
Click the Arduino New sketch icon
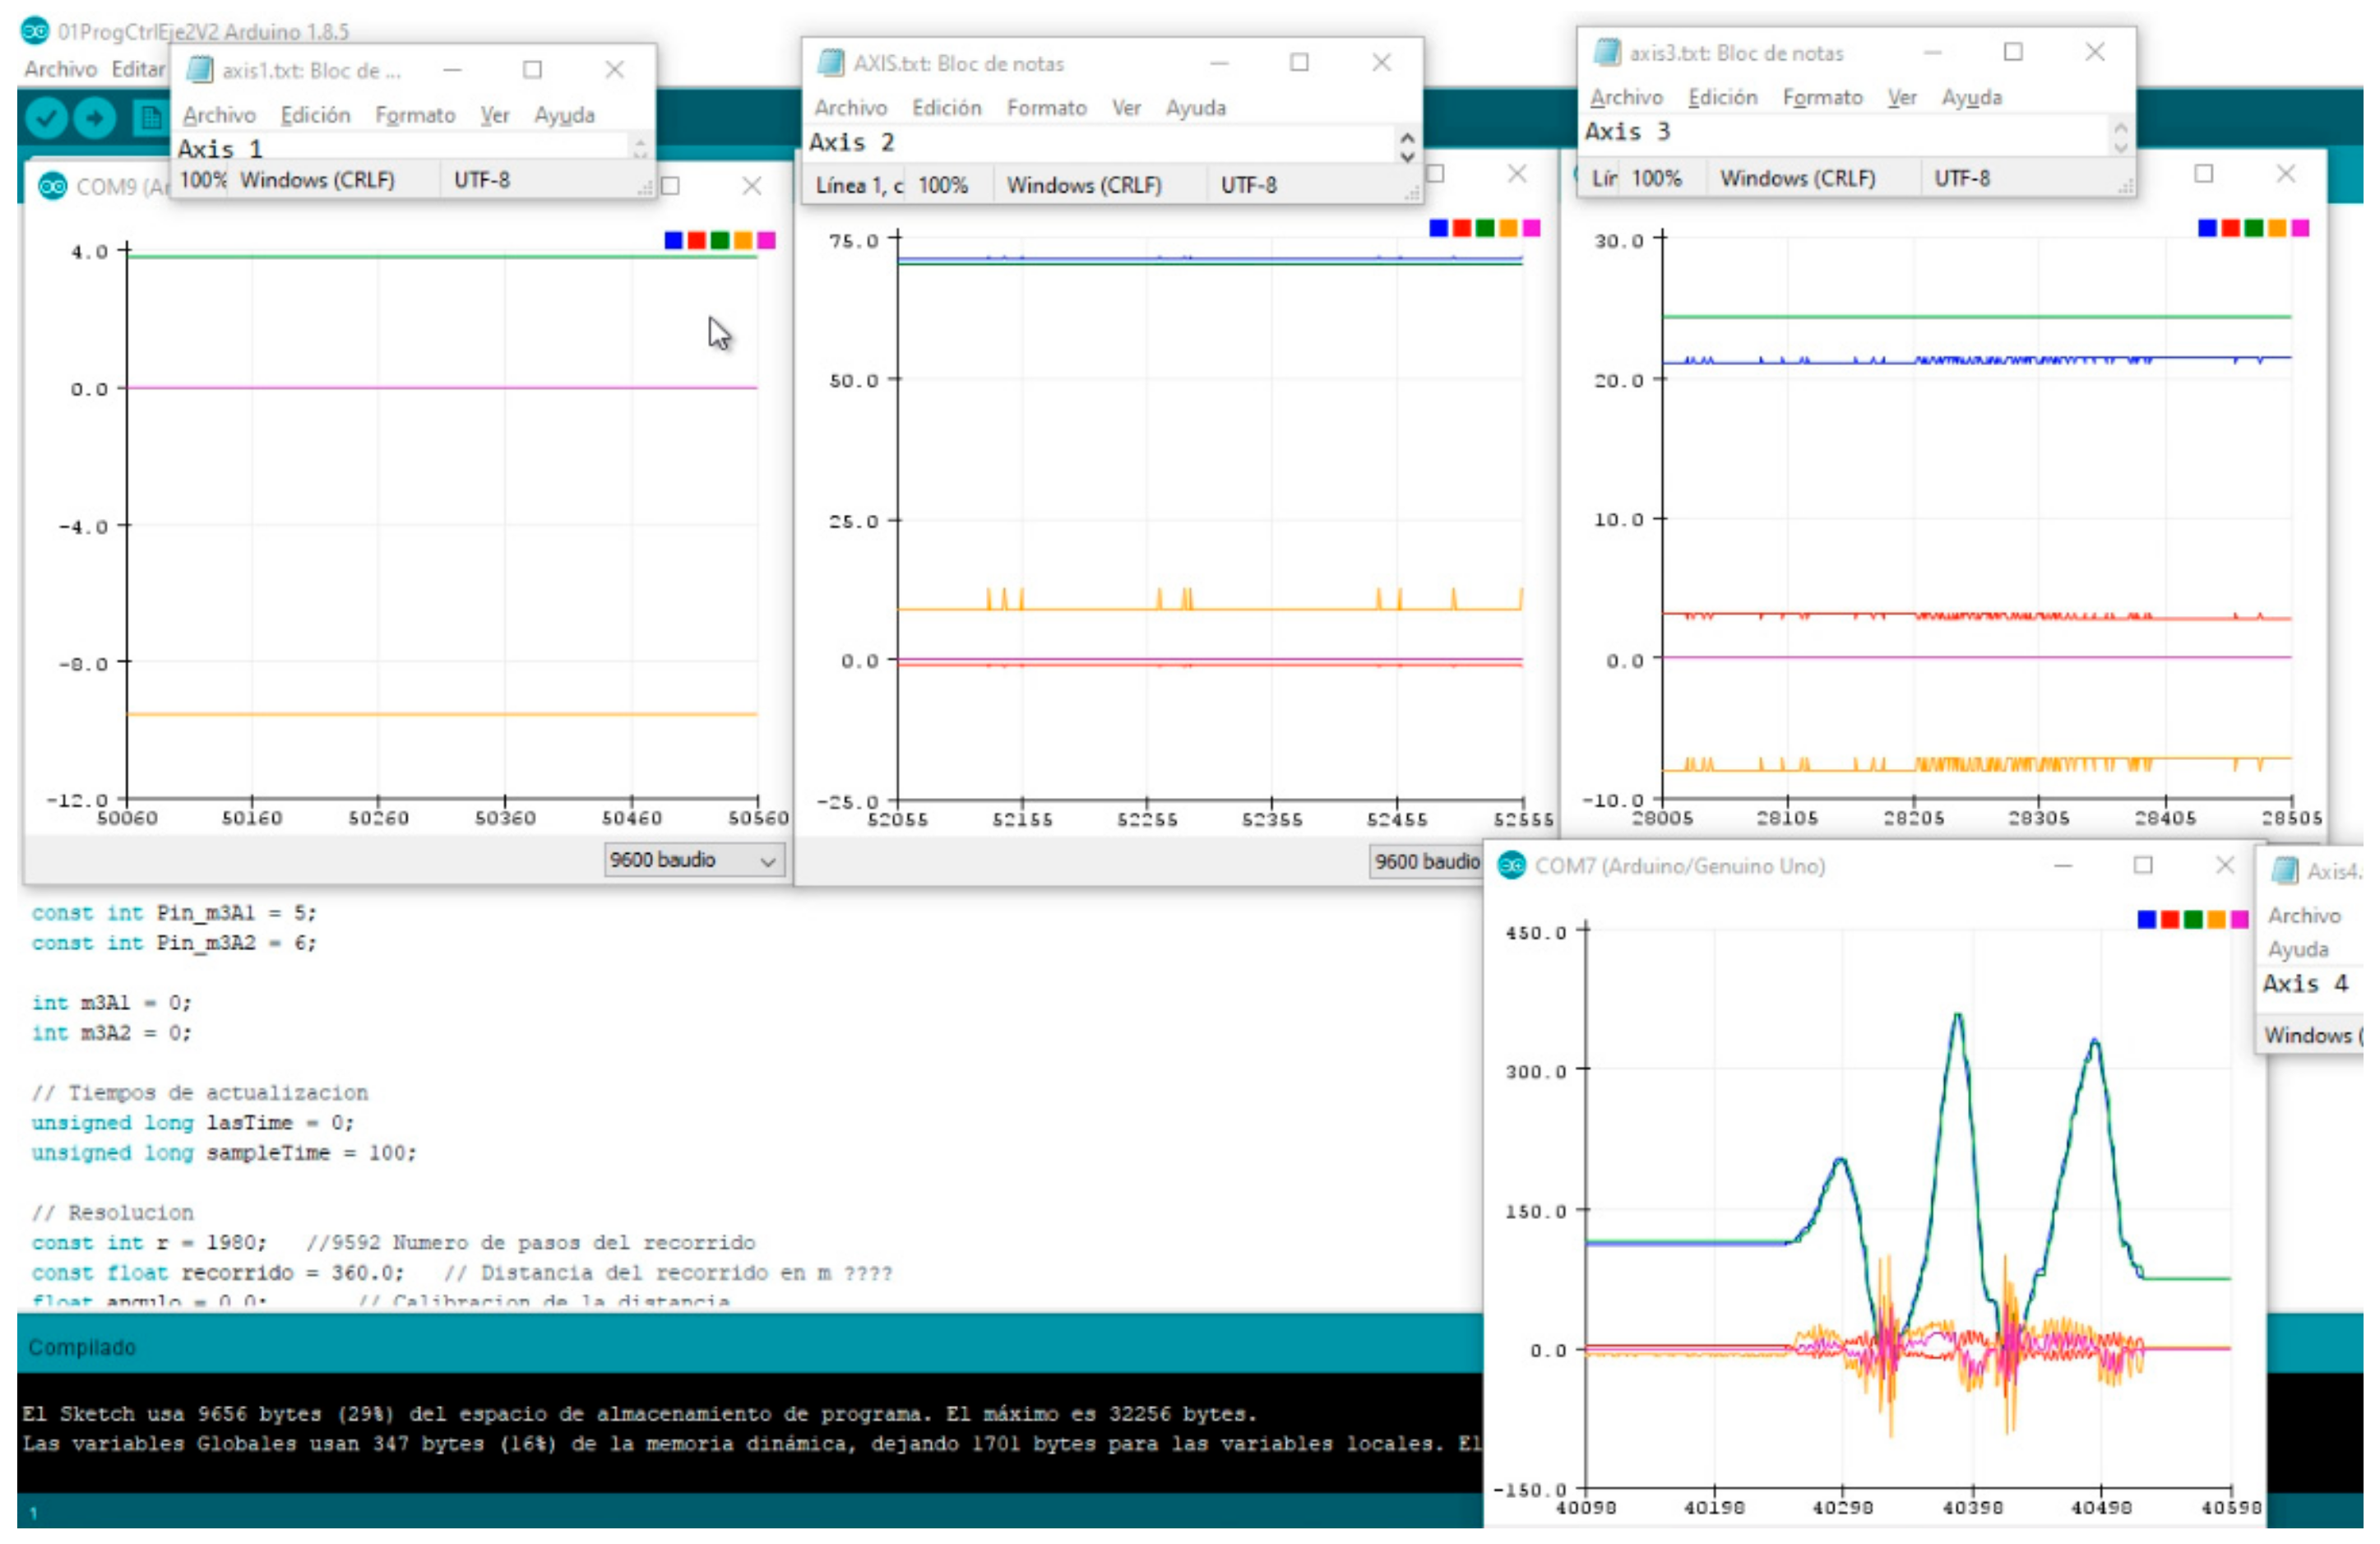coord(150,118)
